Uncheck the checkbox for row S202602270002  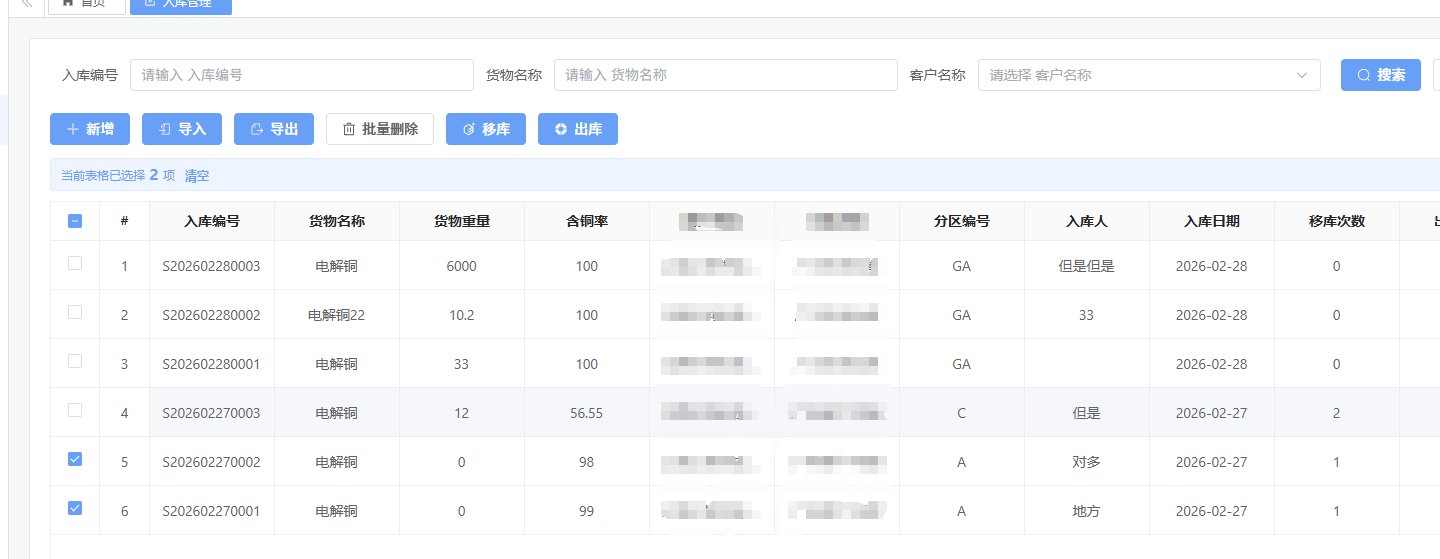75,460
